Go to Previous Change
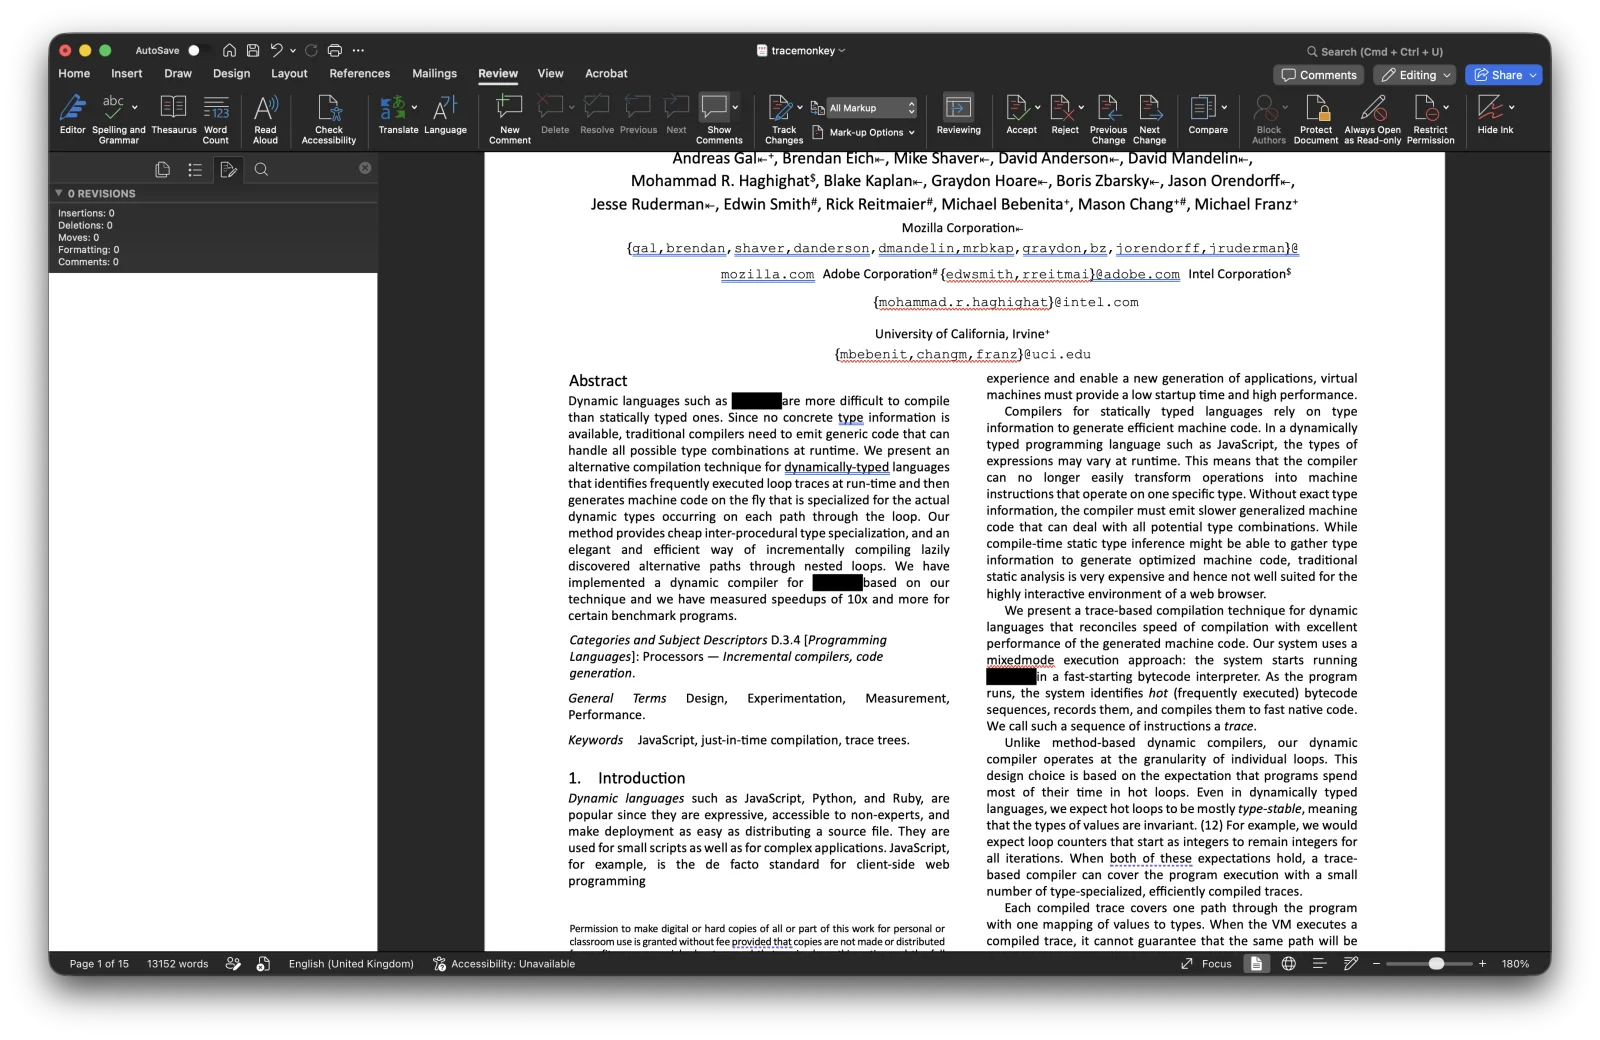This screenshot has width=1600, height=1040. pos(1108,119)
